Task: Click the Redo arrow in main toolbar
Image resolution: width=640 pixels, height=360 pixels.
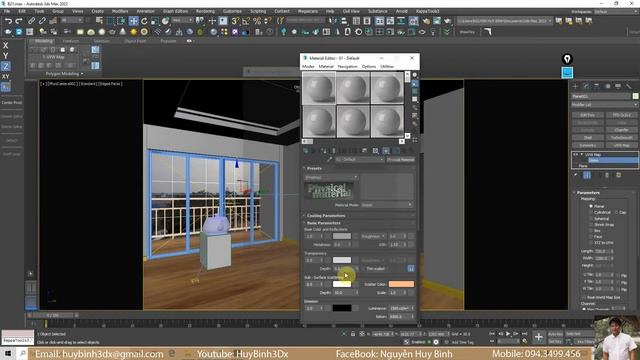Action: pos(19,21)
